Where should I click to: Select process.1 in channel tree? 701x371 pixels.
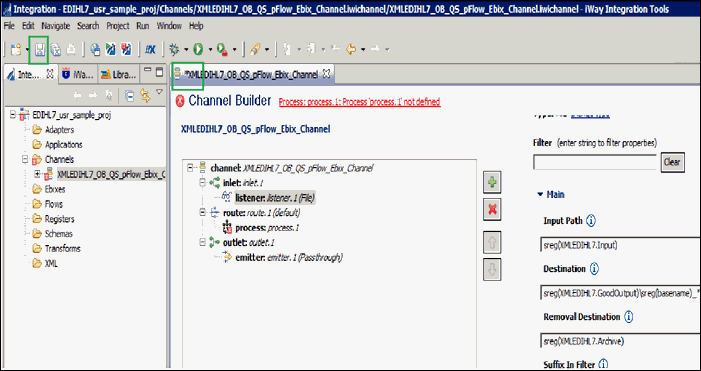click(267, 228)
